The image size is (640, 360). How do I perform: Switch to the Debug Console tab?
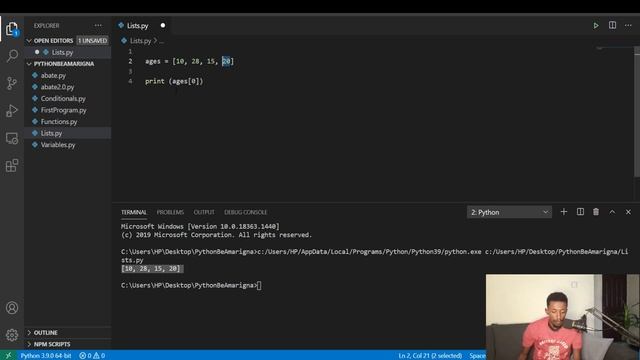(x=245, y=212)
